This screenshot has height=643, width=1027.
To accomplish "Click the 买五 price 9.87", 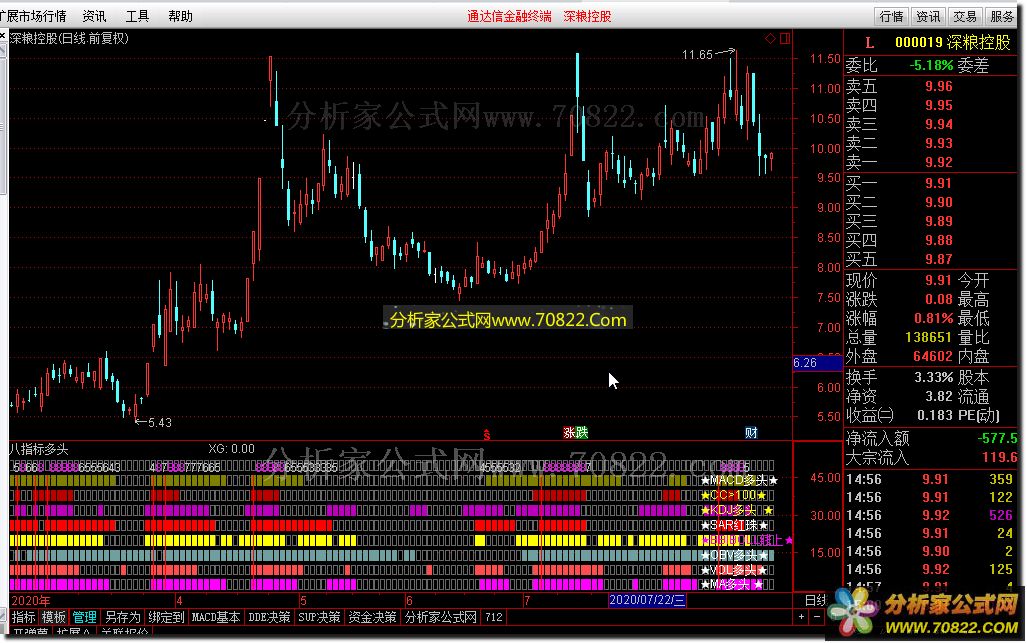I will pyautogui.click(x=939, y=259).
